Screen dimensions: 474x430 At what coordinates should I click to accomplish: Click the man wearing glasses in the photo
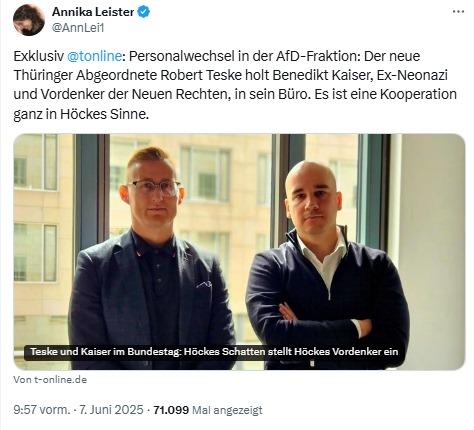(152, 258)
